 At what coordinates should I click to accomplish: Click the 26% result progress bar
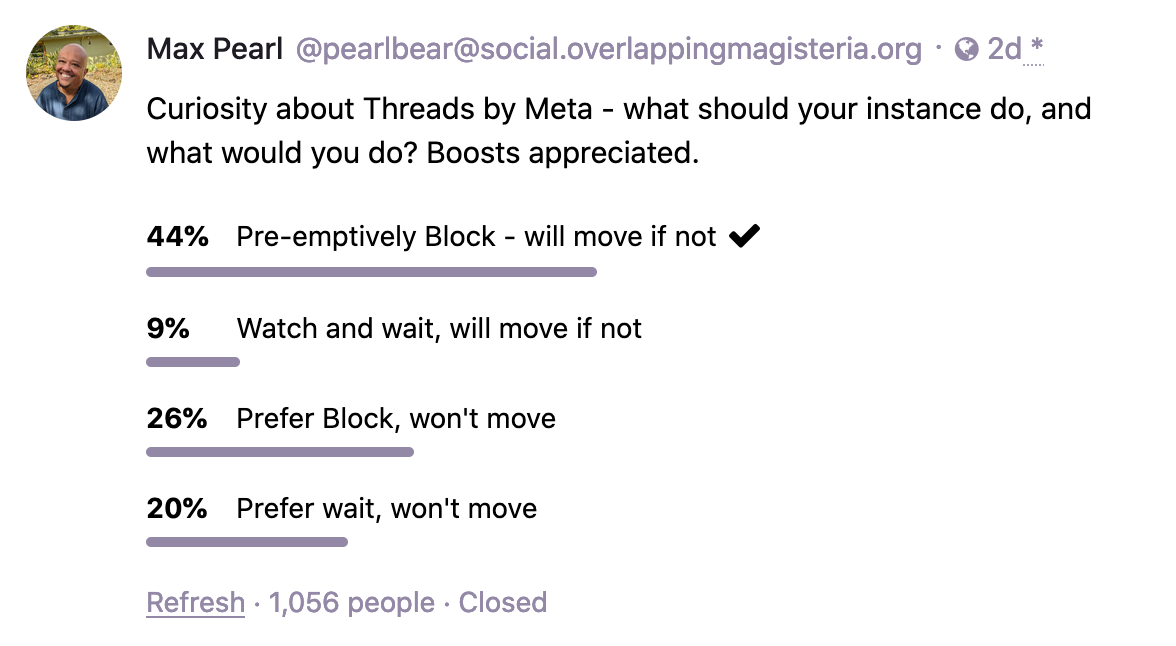[280, 451]
